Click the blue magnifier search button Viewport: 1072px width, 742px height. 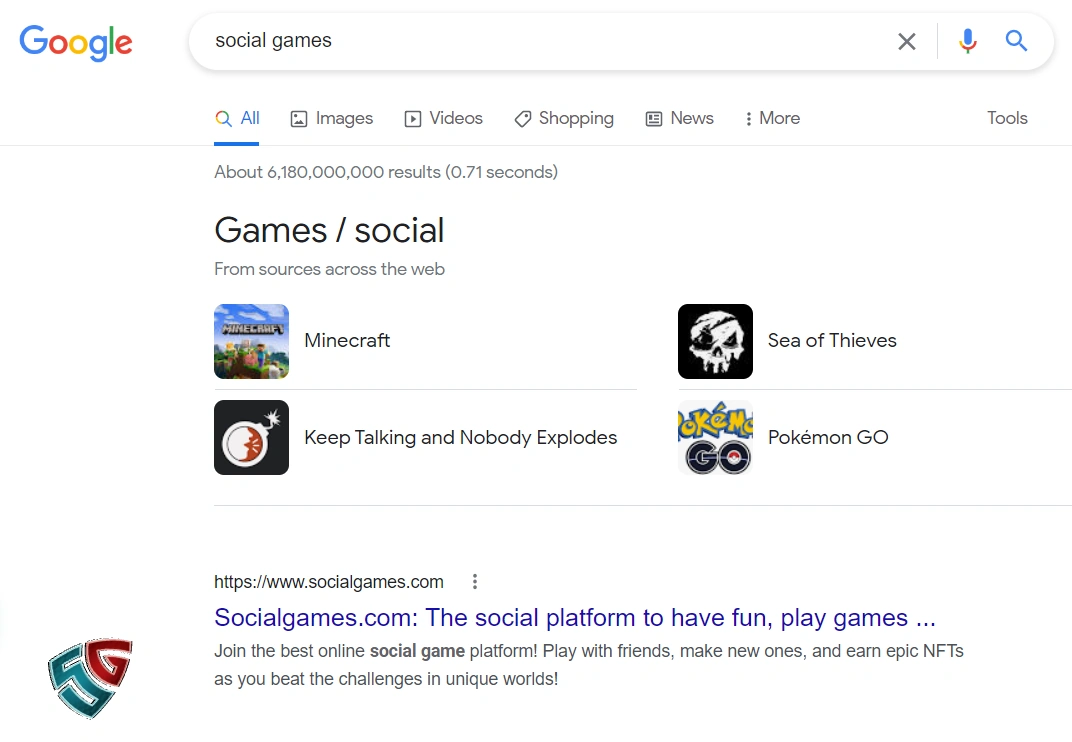pyautogui.click(x=1016, y=41)
